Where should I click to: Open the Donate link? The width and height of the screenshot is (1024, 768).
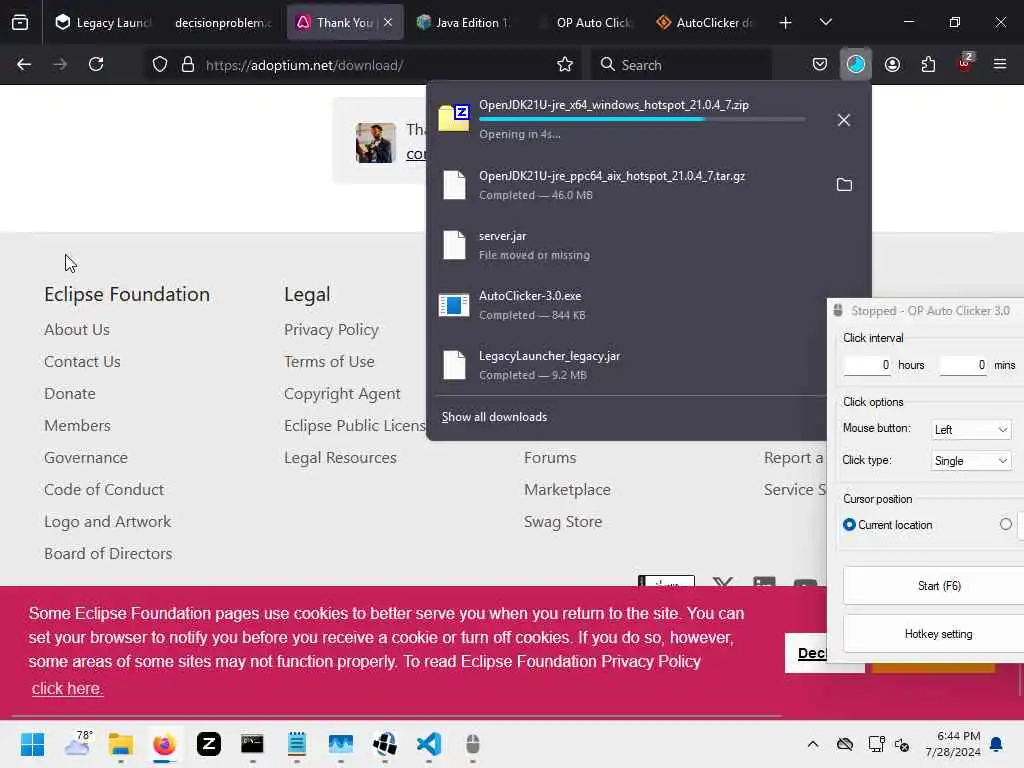[x=70, y=393]
